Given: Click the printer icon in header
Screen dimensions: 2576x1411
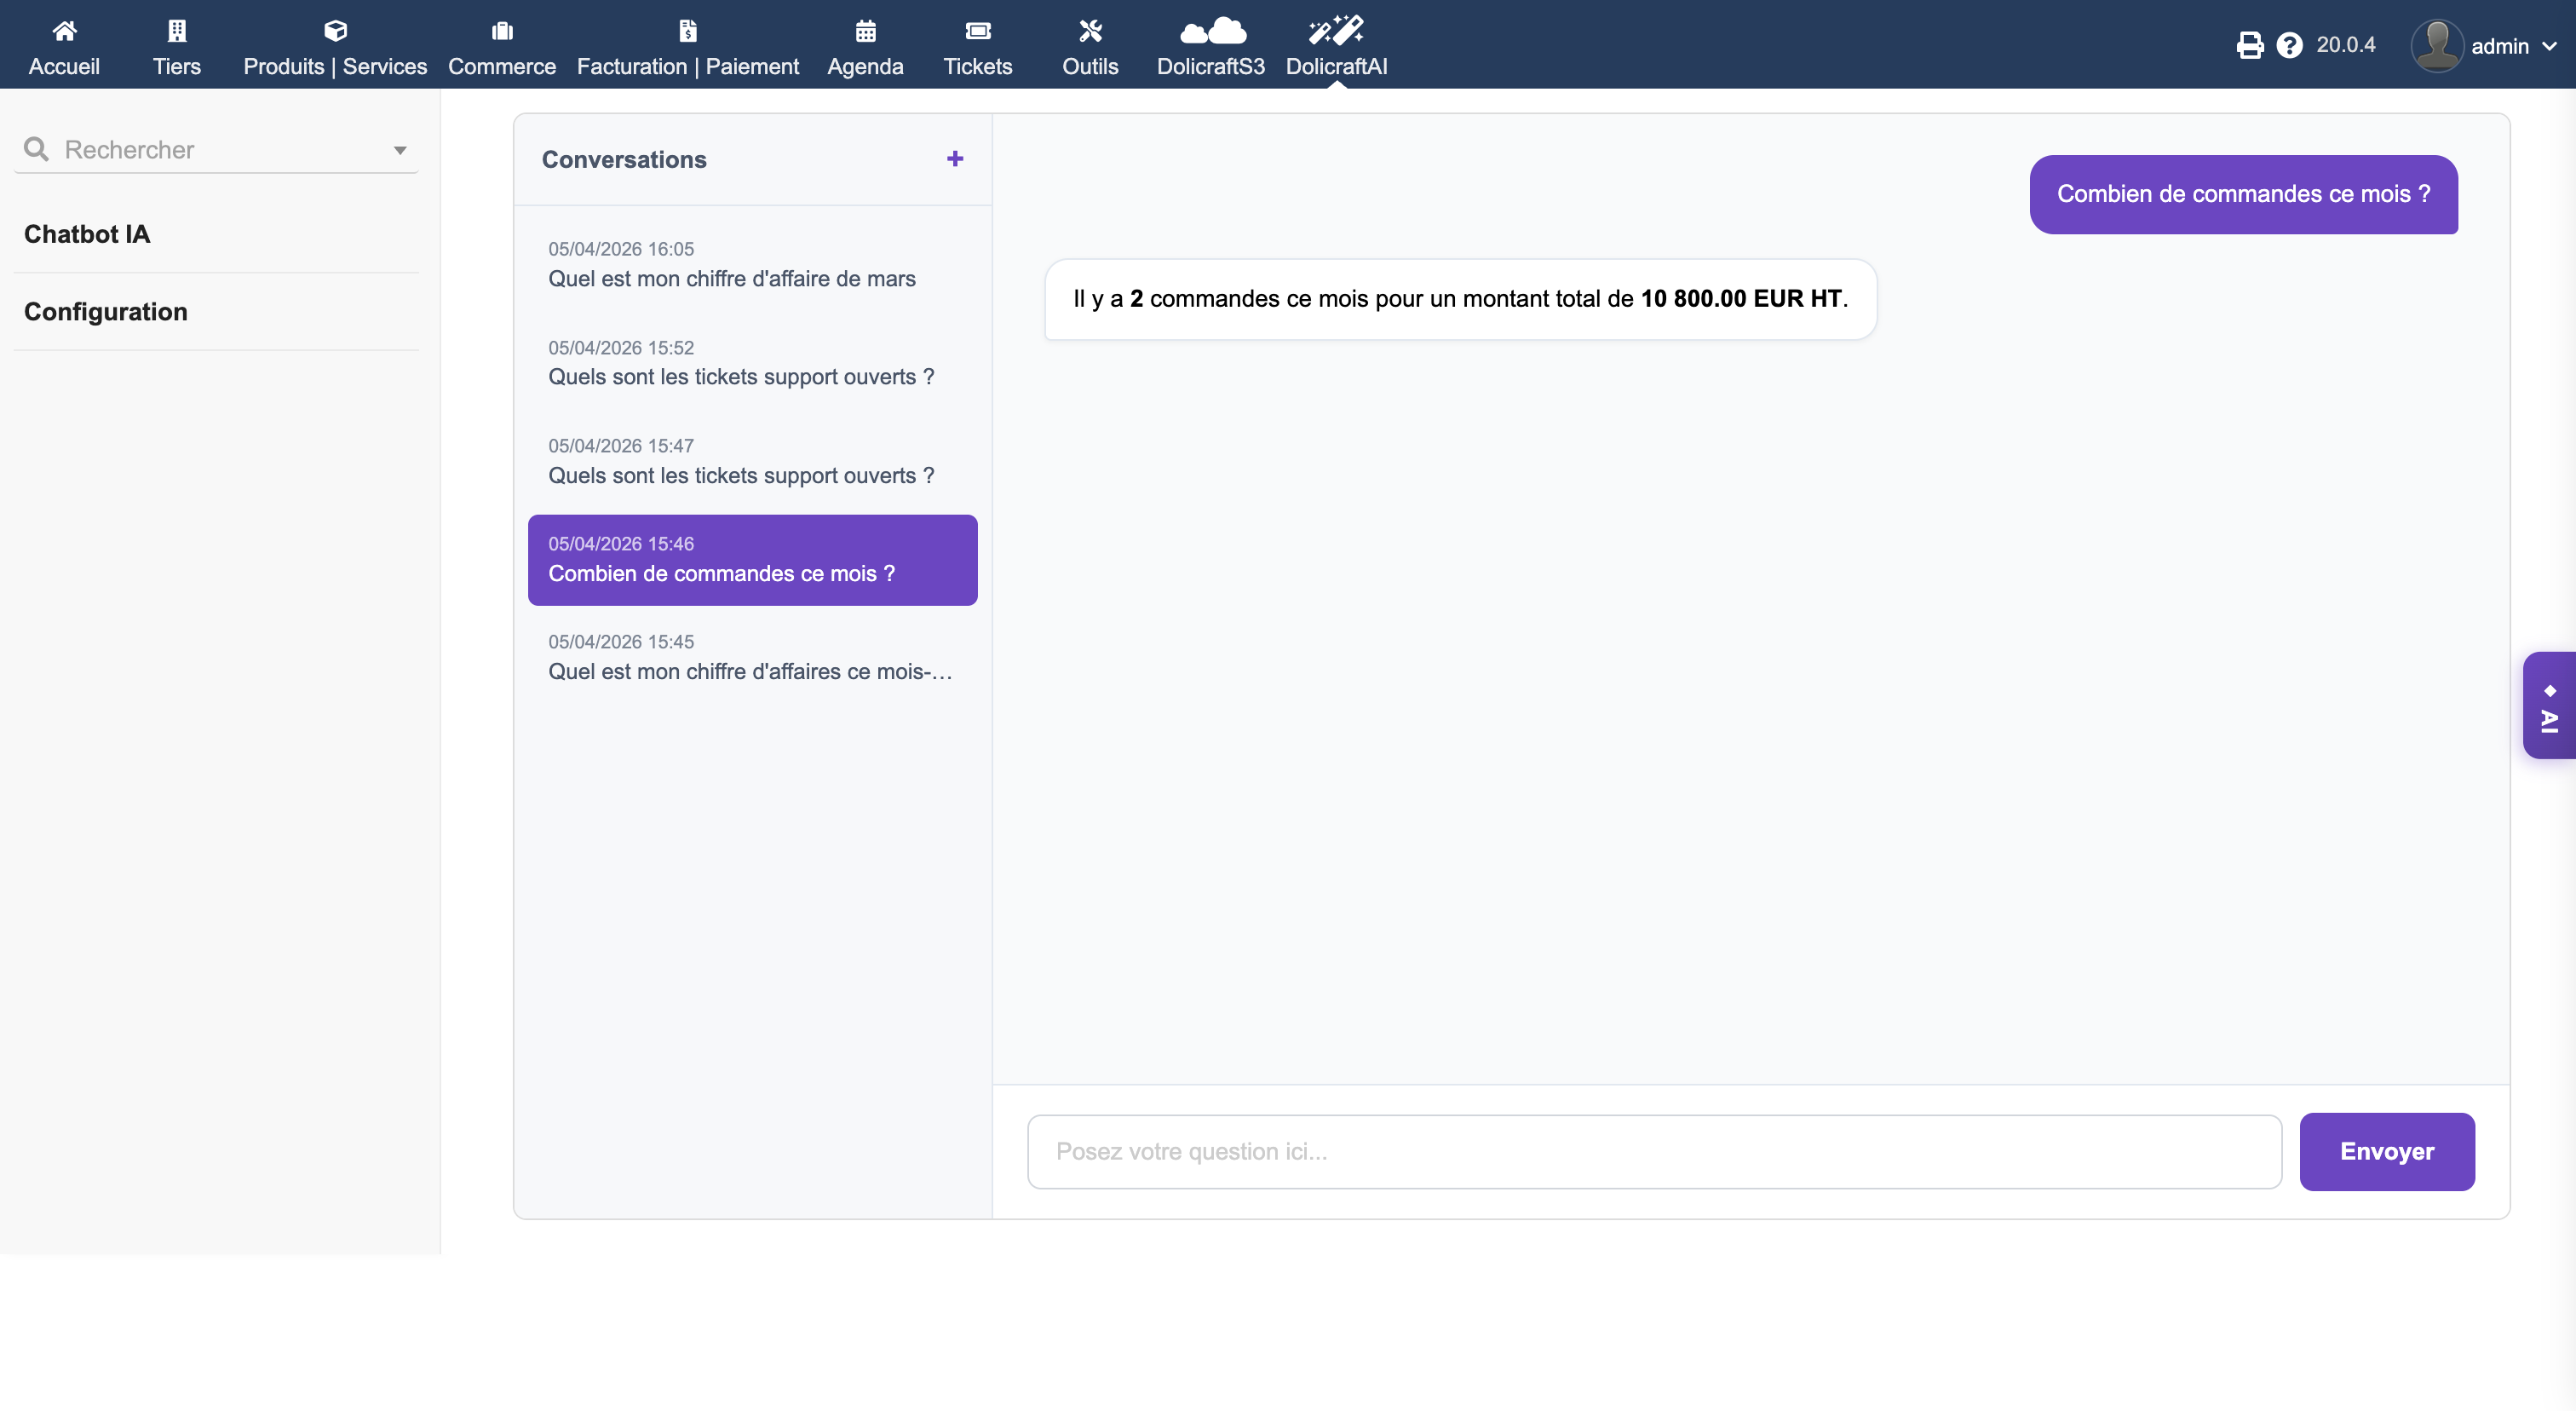Looking at the screenshot, I should coord(2249,45).
